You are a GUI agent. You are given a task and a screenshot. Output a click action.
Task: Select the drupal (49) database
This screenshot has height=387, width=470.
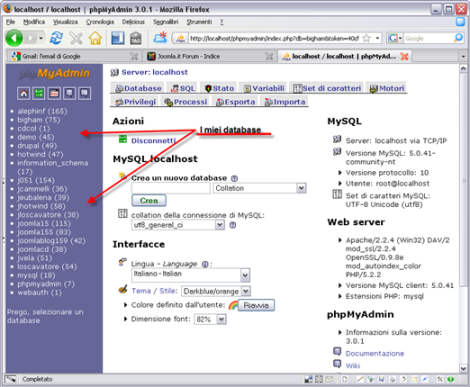[x=37, y=146]
